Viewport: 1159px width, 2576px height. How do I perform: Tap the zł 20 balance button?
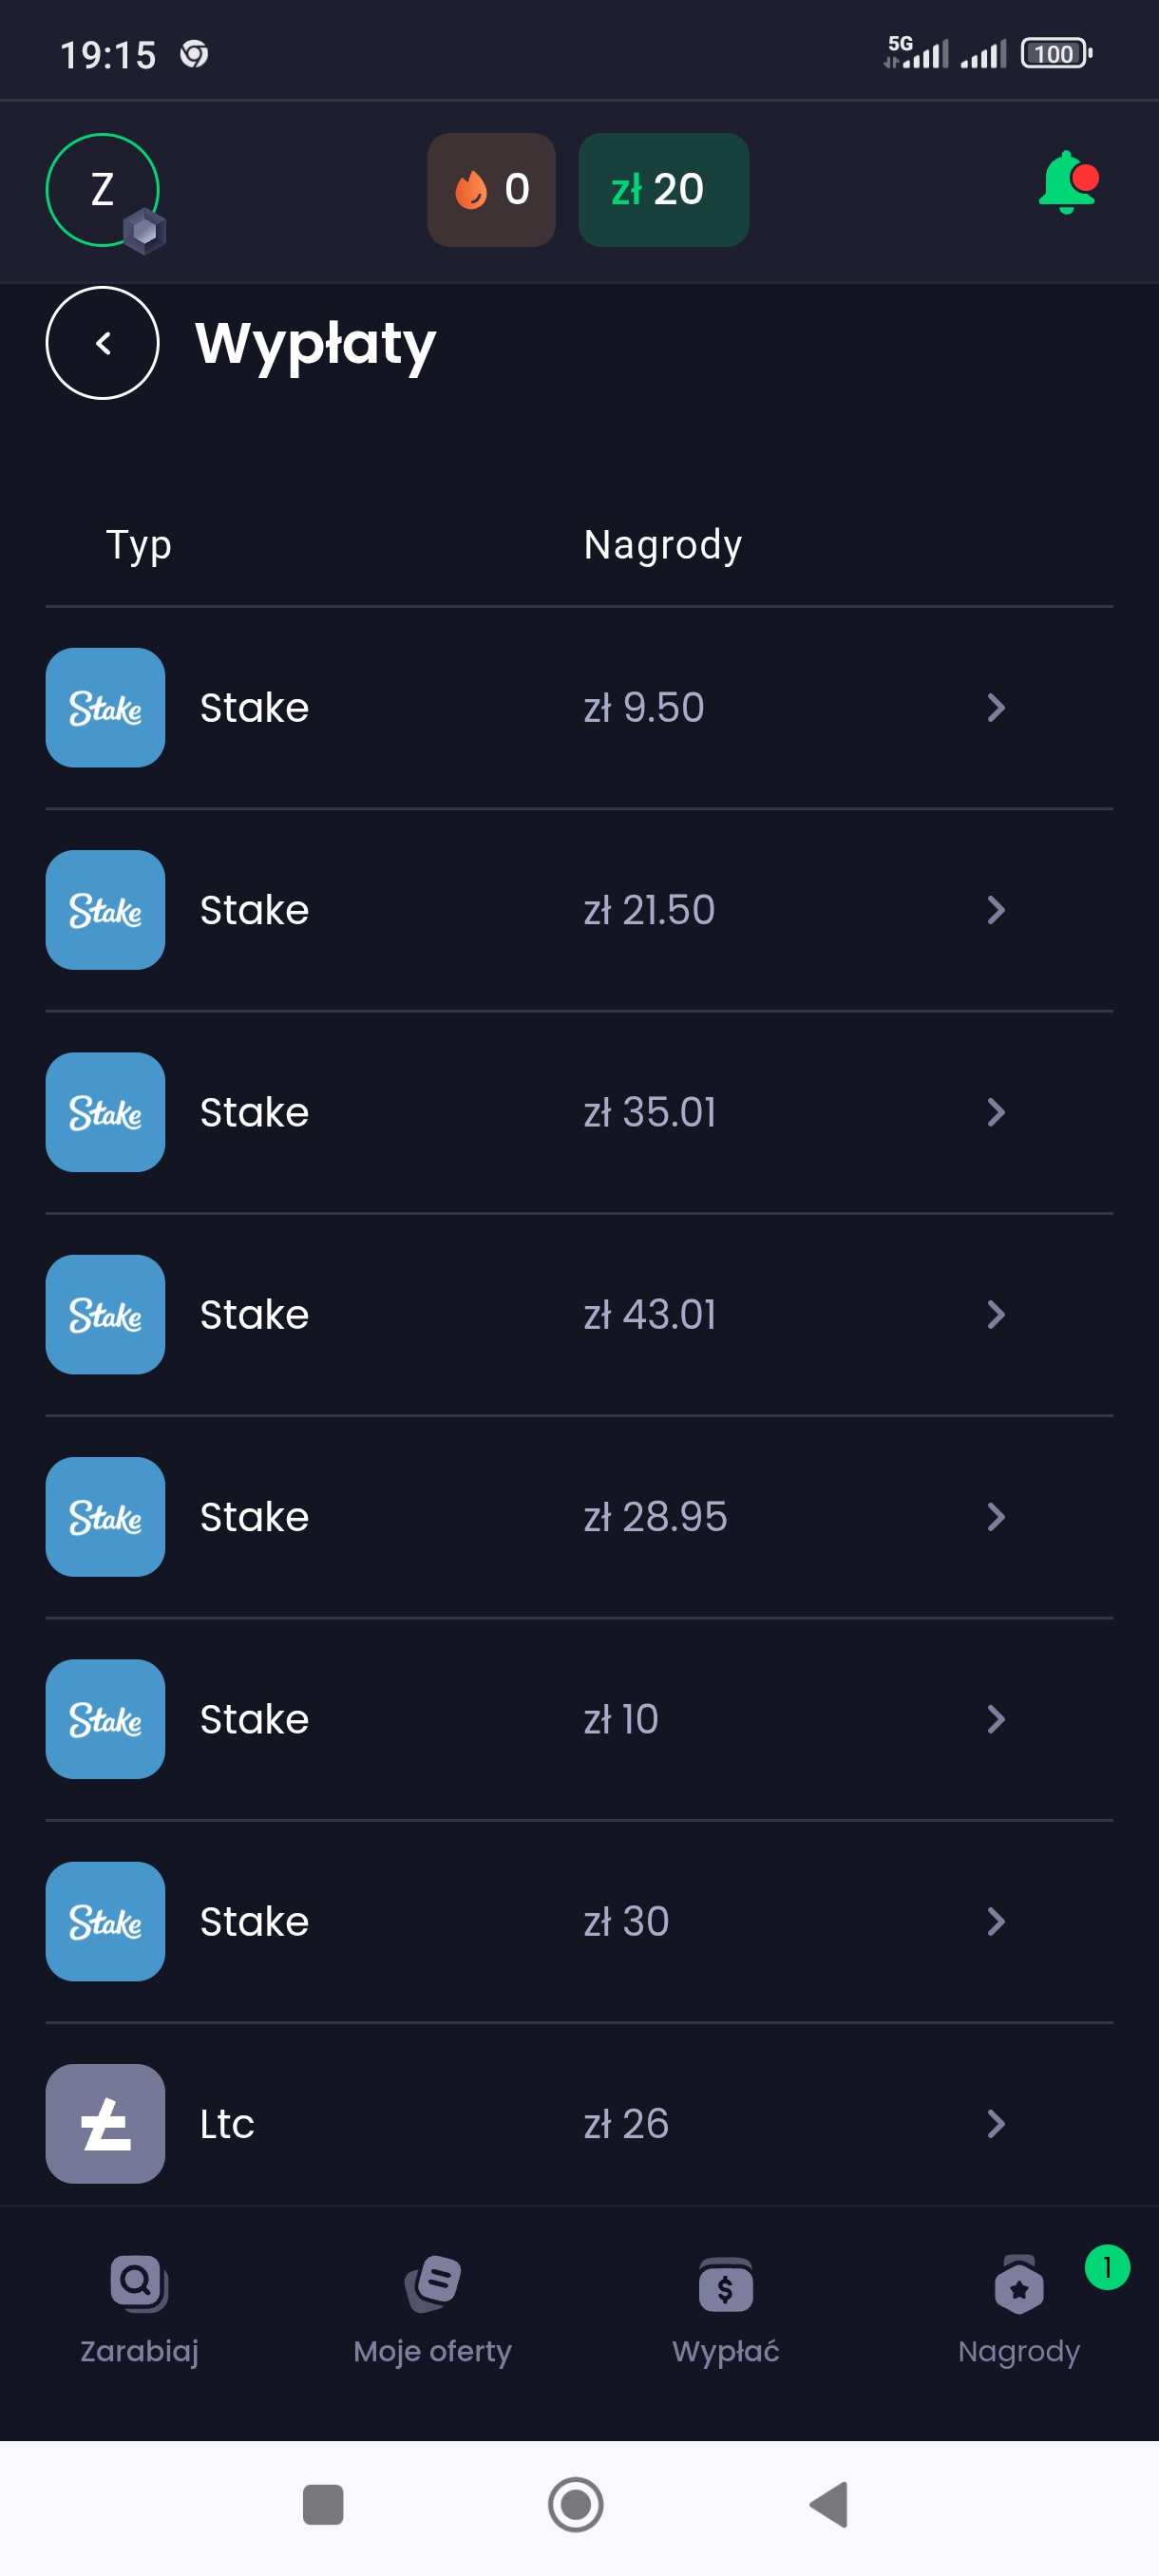click(x=663, y=190)
